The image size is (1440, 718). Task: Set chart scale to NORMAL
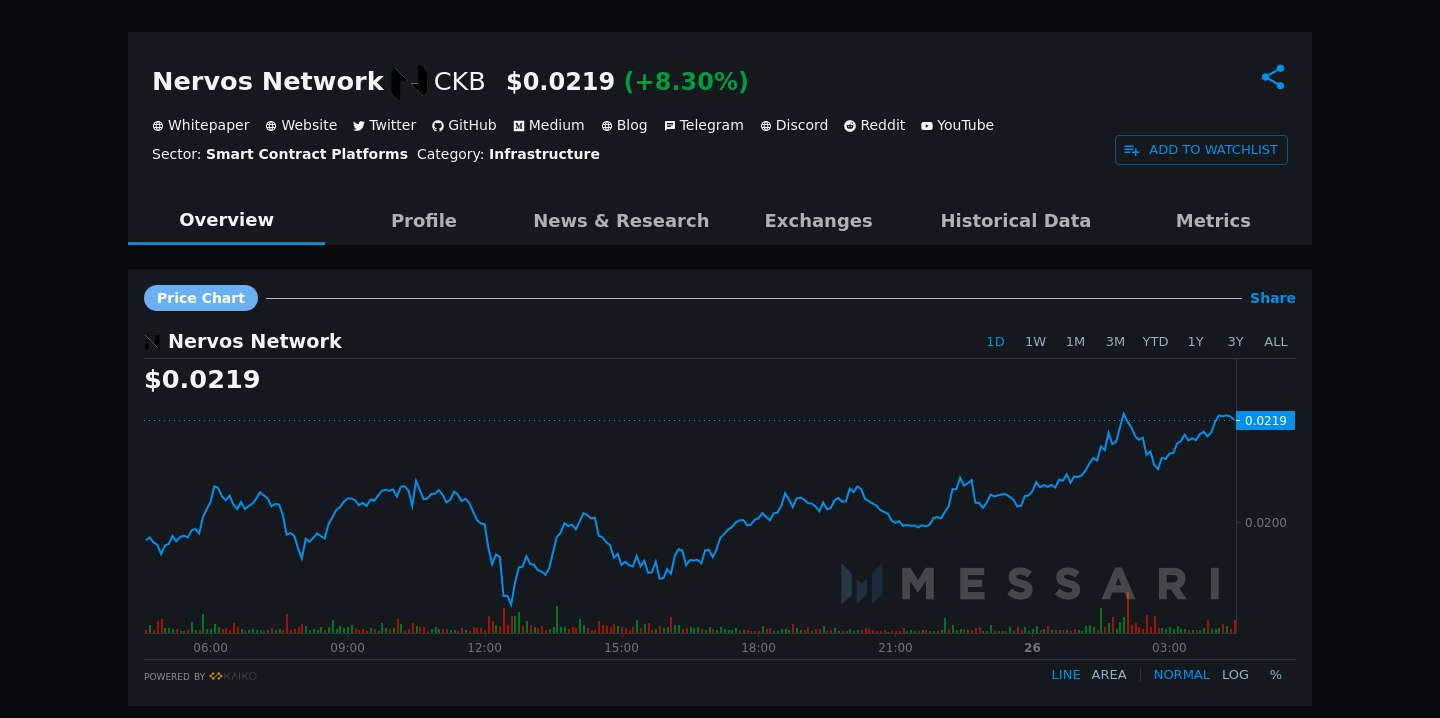pos(1182,675)
